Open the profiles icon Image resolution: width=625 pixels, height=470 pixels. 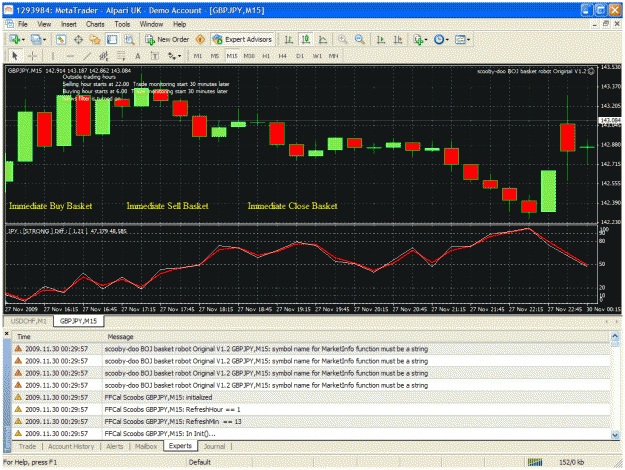click(36, 39)
